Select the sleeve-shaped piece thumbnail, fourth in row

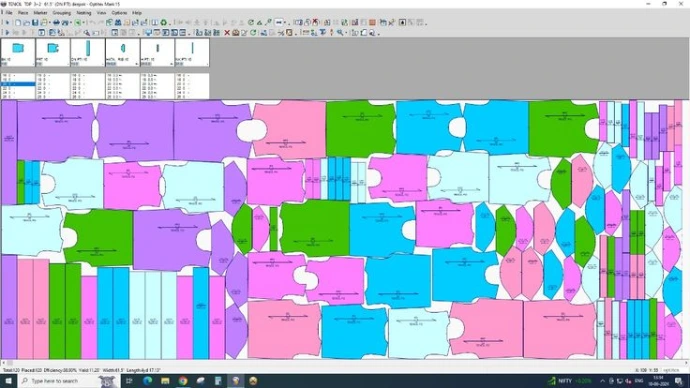click(122, 52)
